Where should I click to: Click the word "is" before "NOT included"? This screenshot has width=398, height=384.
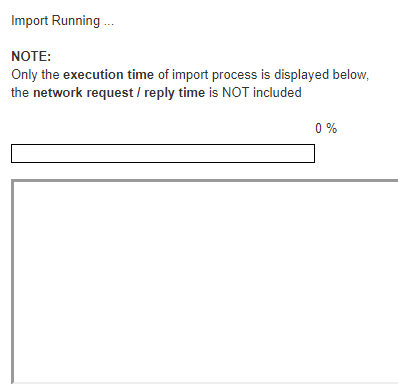213,93
